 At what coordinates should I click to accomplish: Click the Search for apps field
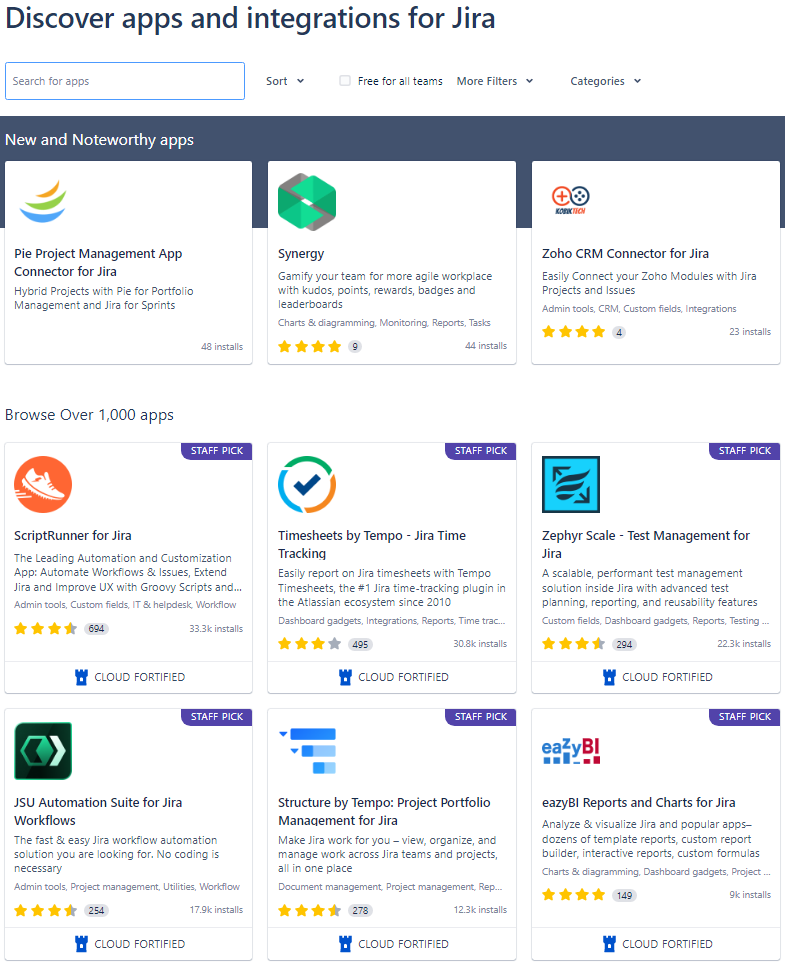click(125, 81)
